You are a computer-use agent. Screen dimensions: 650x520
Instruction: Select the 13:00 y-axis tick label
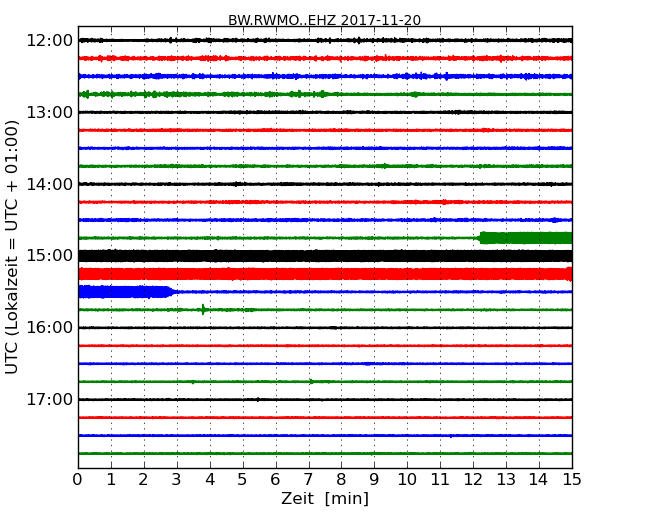coord(49,112)
